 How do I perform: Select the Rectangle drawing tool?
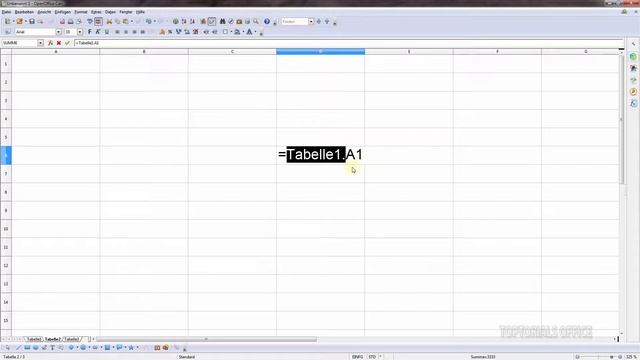27,348
